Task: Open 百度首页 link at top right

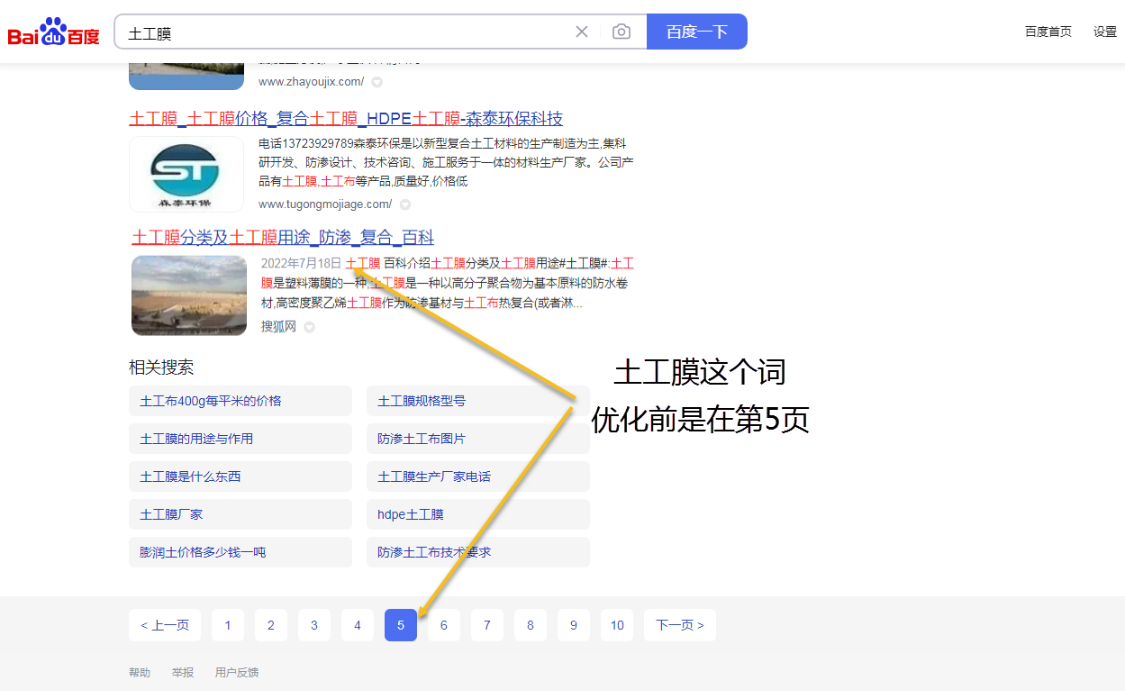Action: point(1048,32)
